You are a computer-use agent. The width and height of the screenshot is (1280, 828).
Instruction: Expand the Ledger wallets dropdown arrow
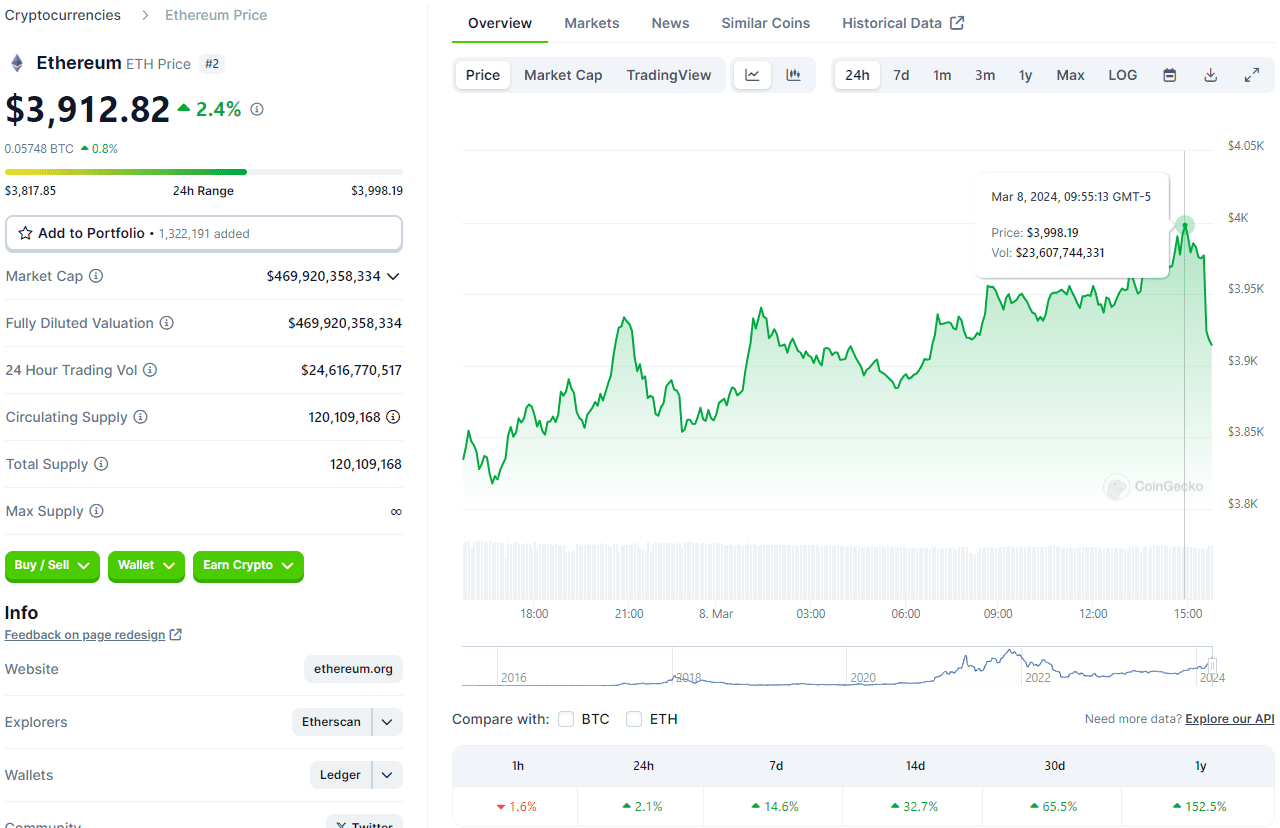388,775
